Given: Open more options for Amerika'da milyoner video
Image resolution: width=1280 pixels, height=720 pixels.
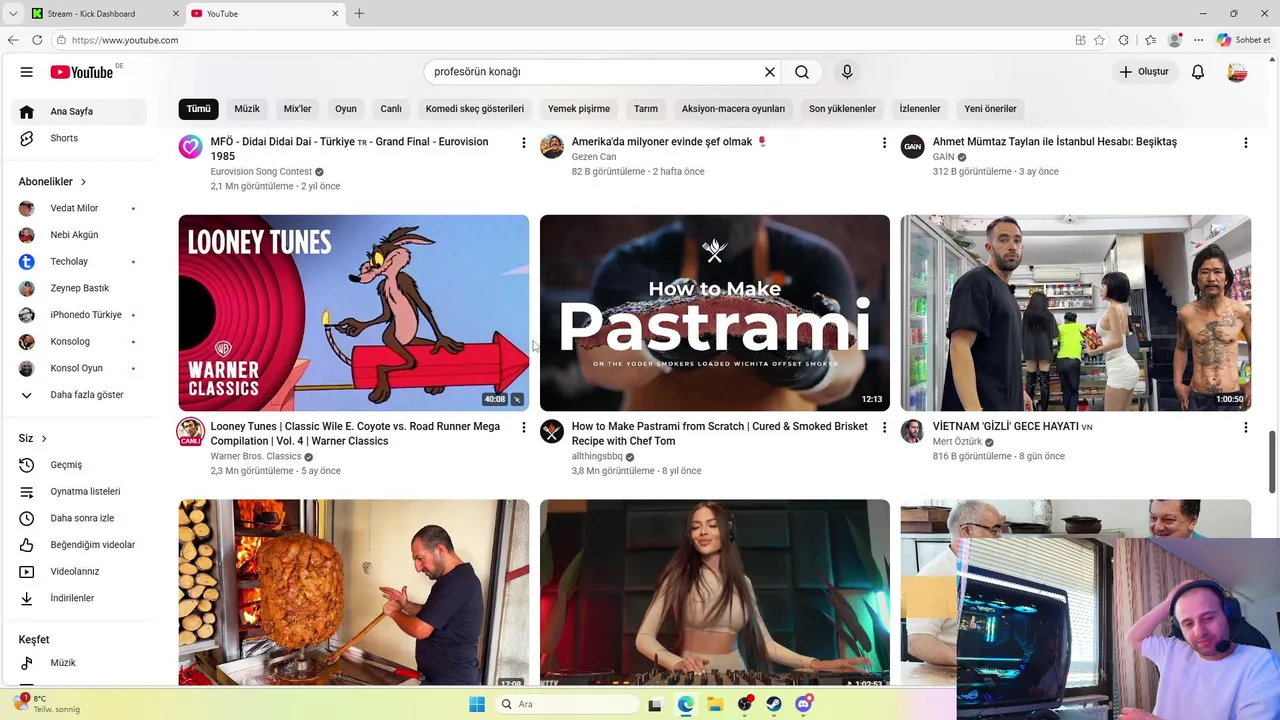Looking at the screenshot, I should pyautogui.click(x=884, y=143).
